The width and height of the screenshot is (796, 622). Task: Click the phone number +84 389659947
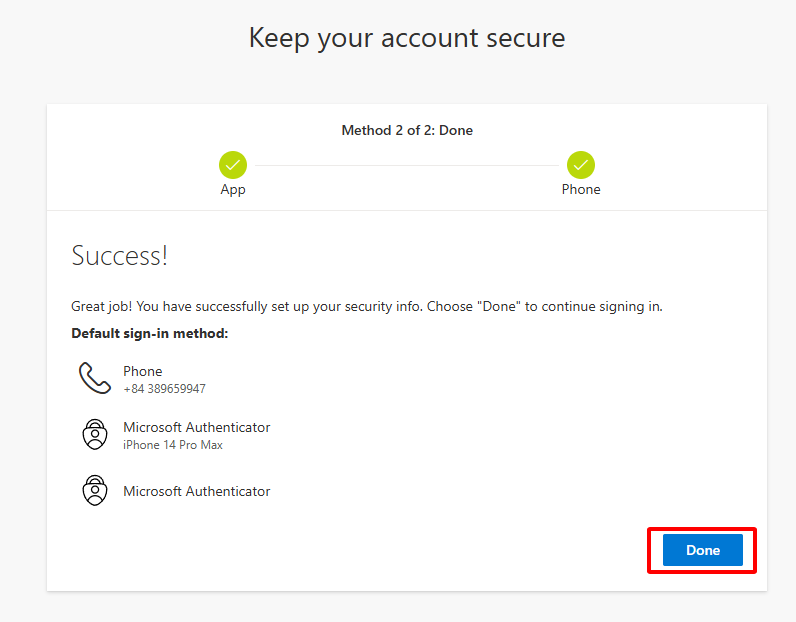pyautogui.click(x=164, y=389)
